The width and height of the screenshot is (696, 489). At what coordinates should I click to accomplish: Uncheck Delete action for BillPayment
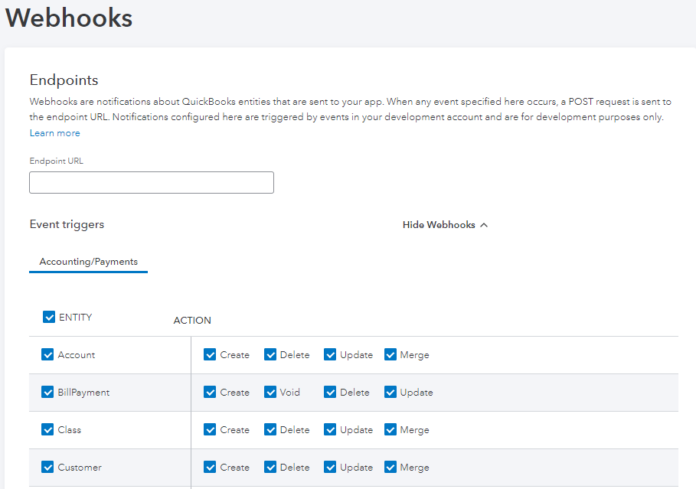point(330,392)
